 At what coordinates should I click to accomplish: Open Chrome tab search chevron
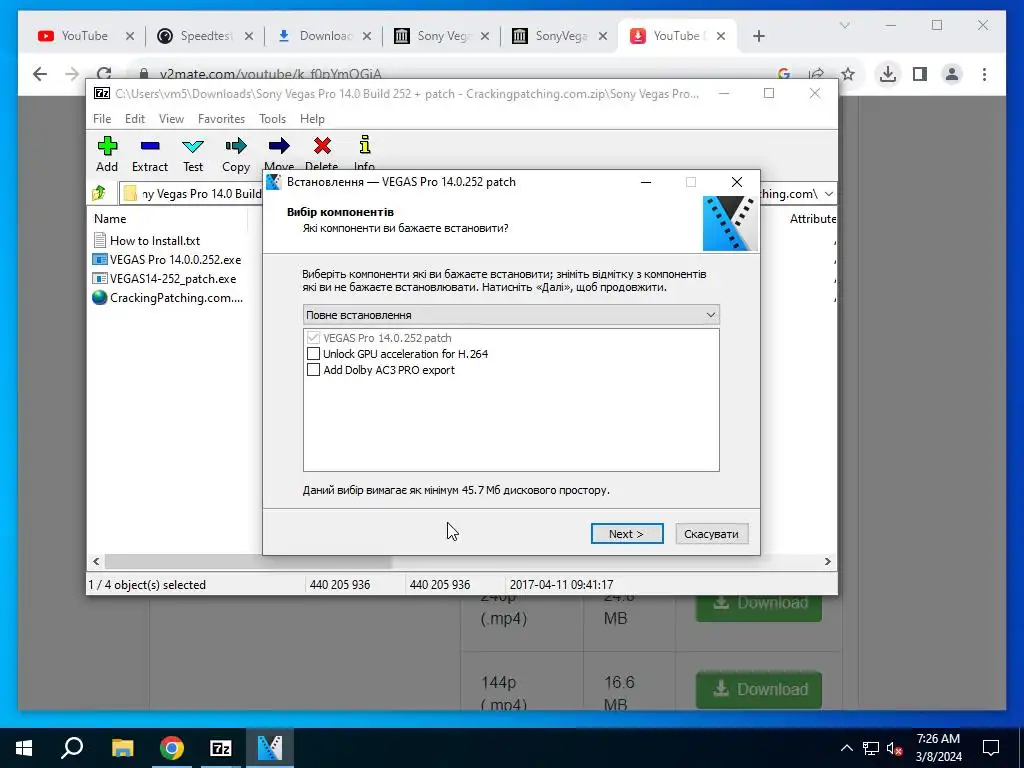coord(844,25)
